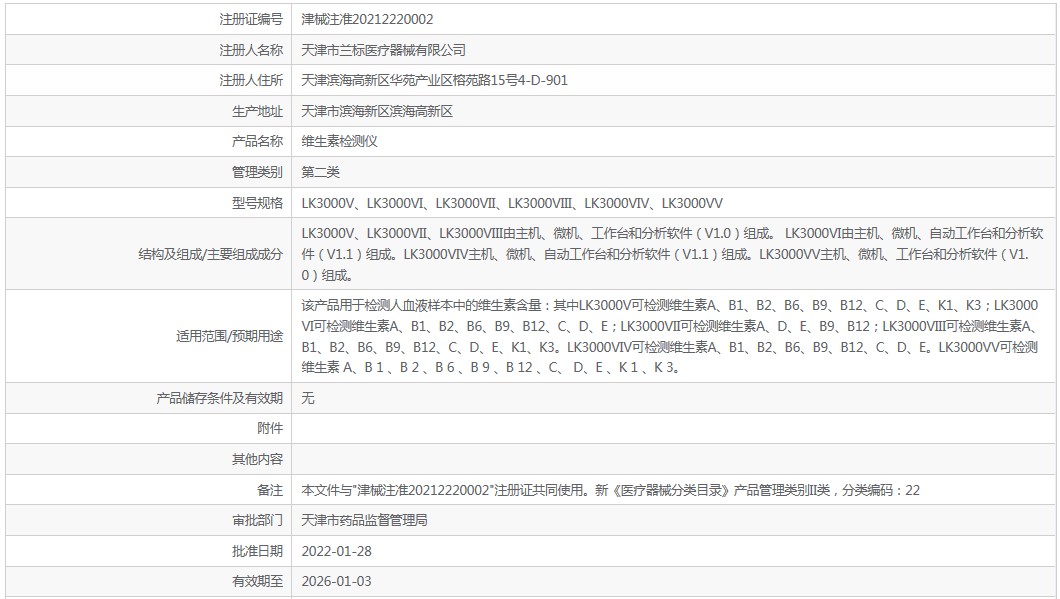Viewport: 1060px width, 599px height.
Task: Select the 产品储存条件及有效期 label
Action: point(220,398)
